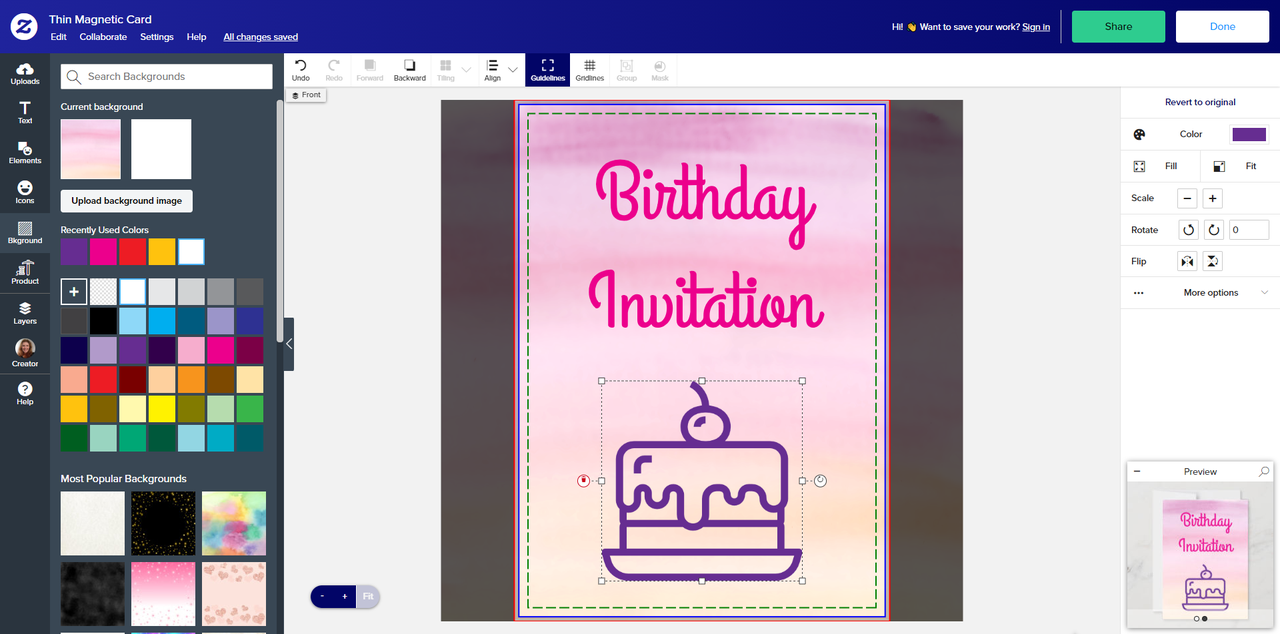Select the Text tool in sidebar
Viewport: 1280px width, 634px height.
(x=25, y=113)
